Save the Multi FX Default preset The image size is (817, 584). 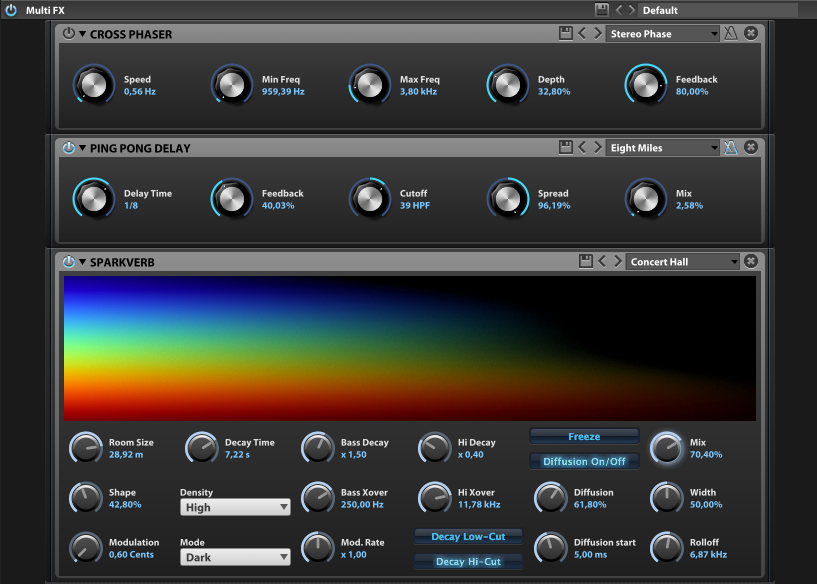point(601,9)
